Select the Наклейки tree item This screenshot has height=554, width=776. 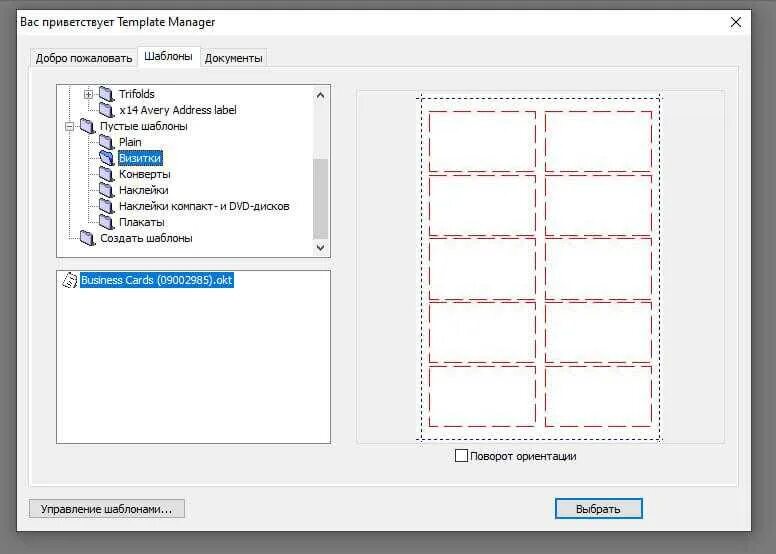click(144, 190)
